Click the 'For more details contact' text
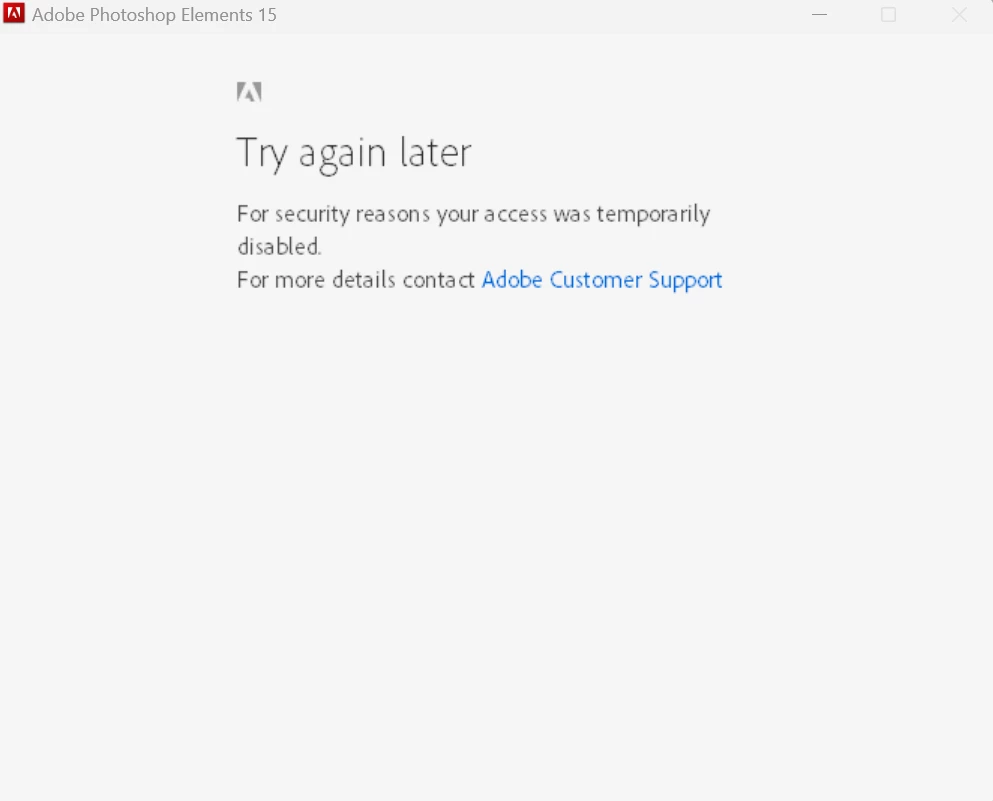Viewport: 993px width, 801px height. (355, 279)
